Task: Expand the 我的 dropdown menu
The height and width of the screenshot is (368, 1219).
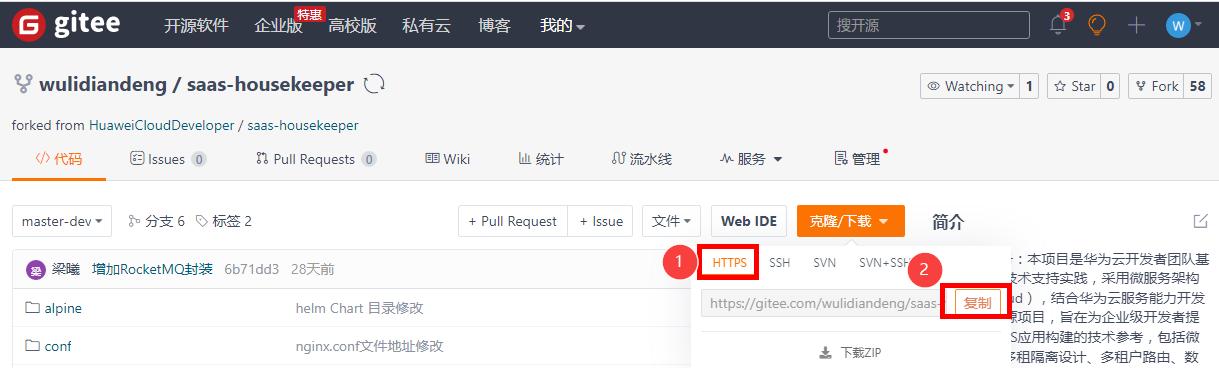Action: (x=562, y=25)
